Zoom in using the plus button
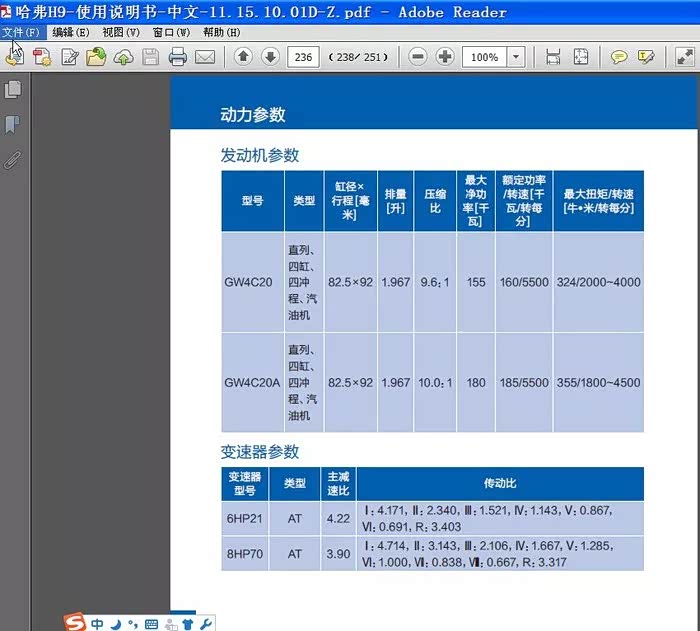 (x=445, y=57)
